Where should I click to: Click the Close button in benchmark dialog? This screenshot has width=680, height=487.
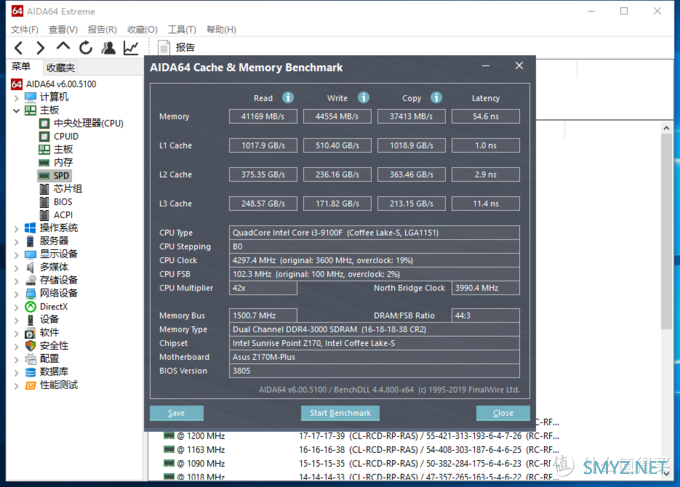coord(503,413)
